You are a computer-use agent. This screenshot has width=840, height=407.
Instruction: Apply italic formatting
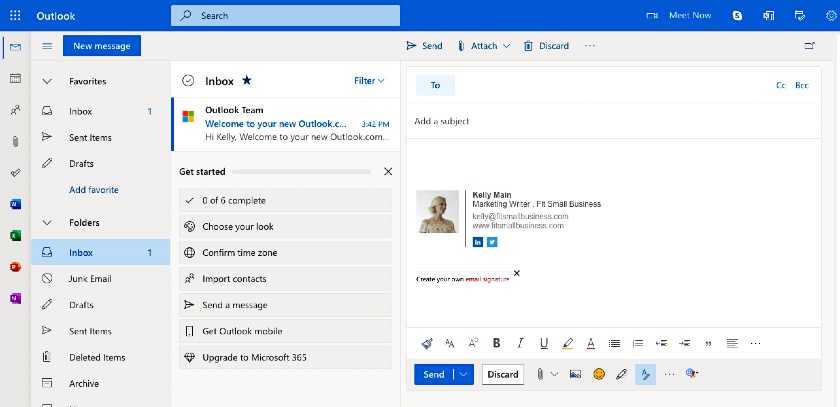pos(520,343)
